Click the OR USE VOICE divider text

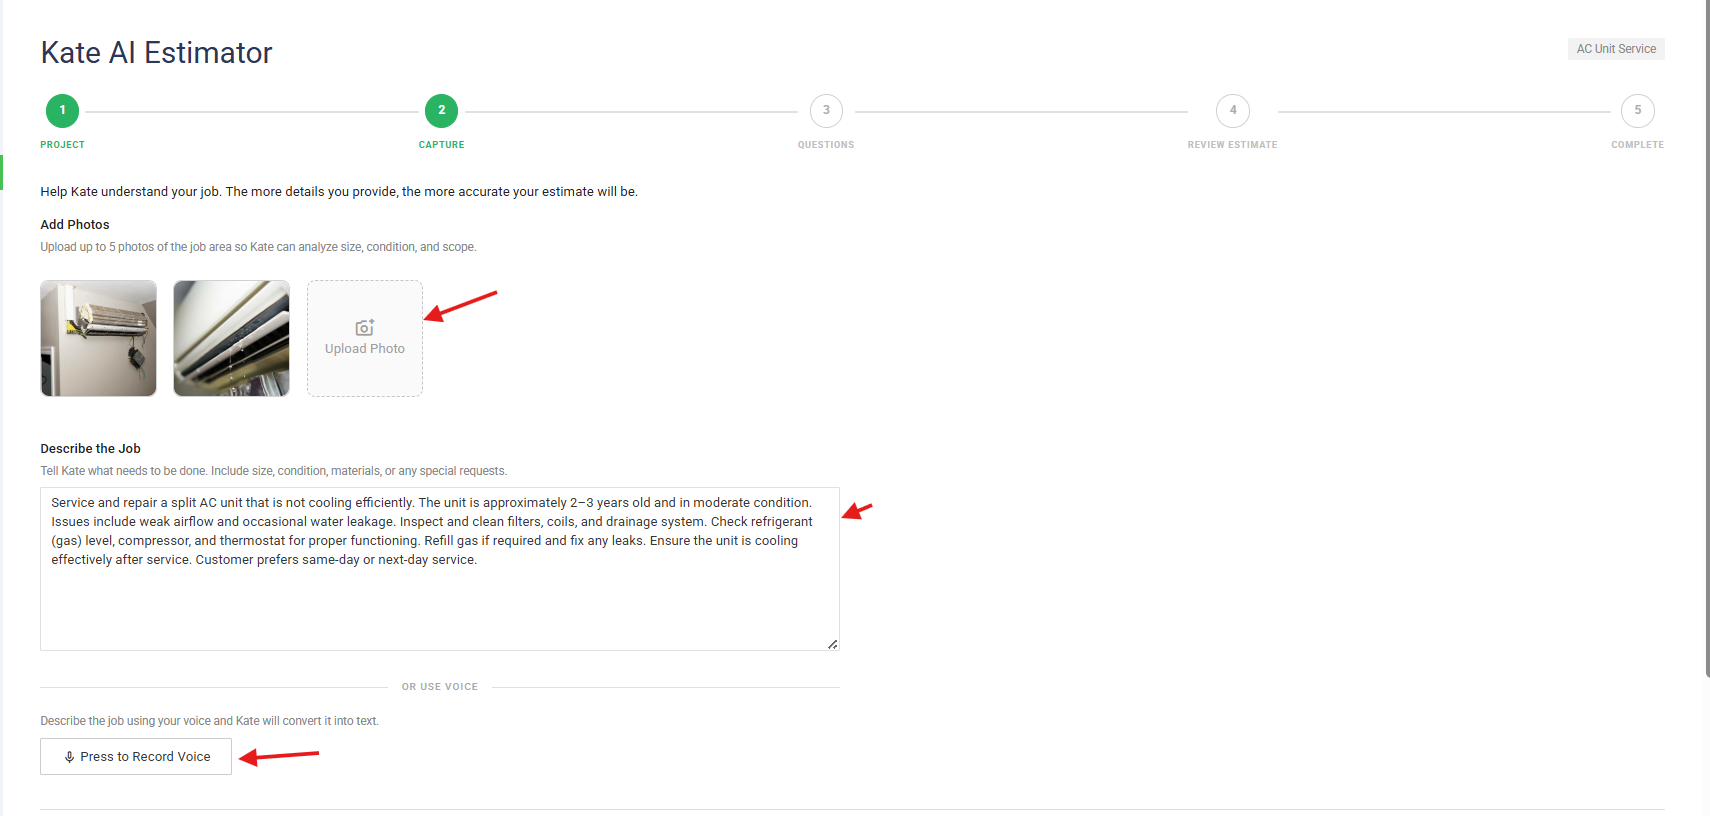coord(440,687)
